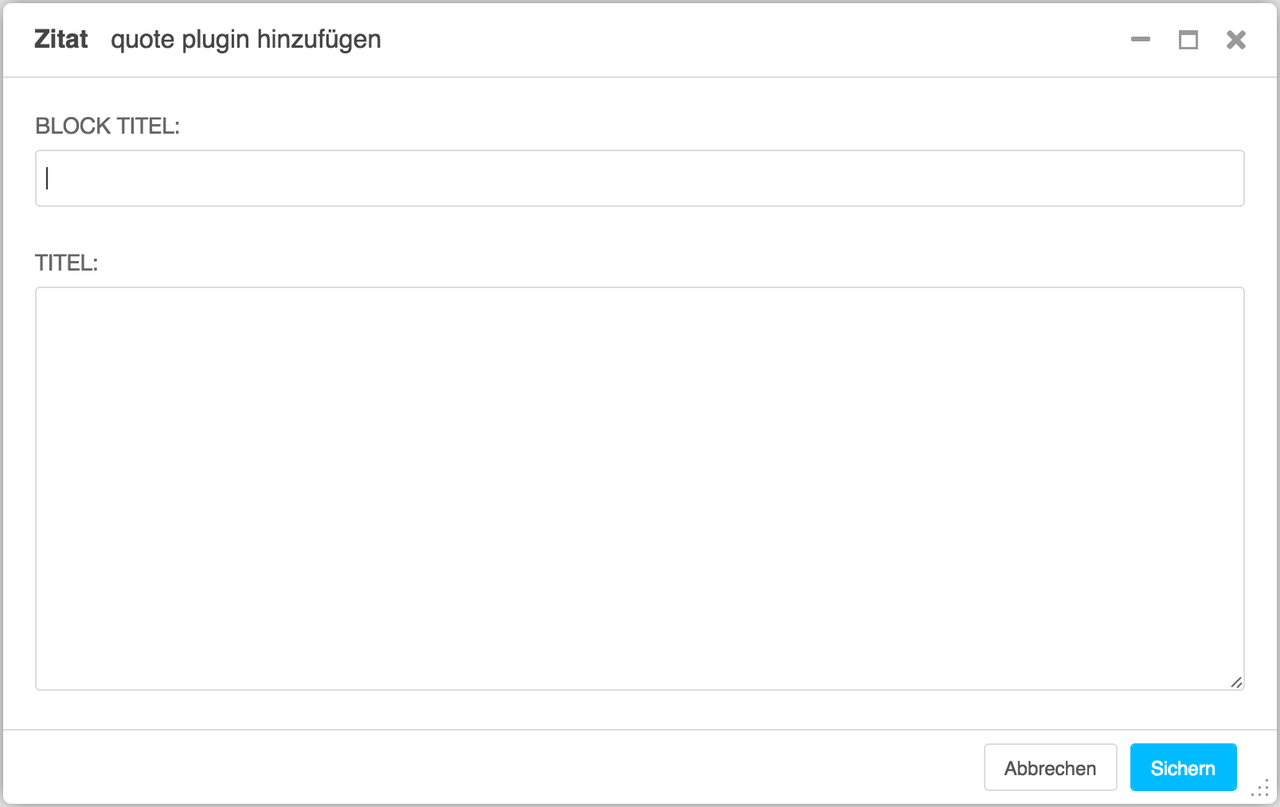1280x807 pixels.
Task: Click the blue Sichern button
Action: tap(1183, 768)
